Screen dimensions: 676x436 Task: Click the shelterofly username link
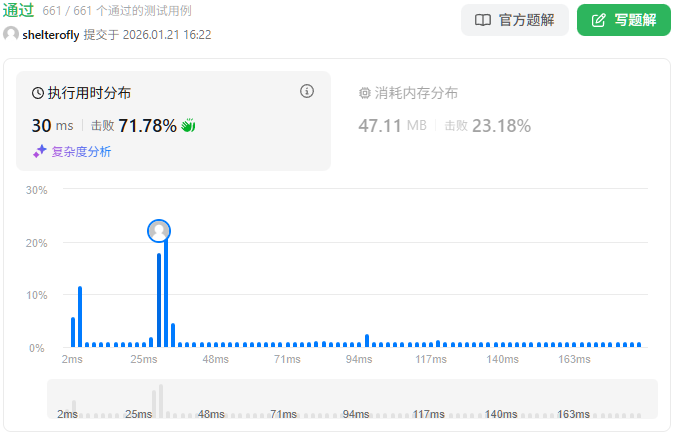click(x=51, y=34)
